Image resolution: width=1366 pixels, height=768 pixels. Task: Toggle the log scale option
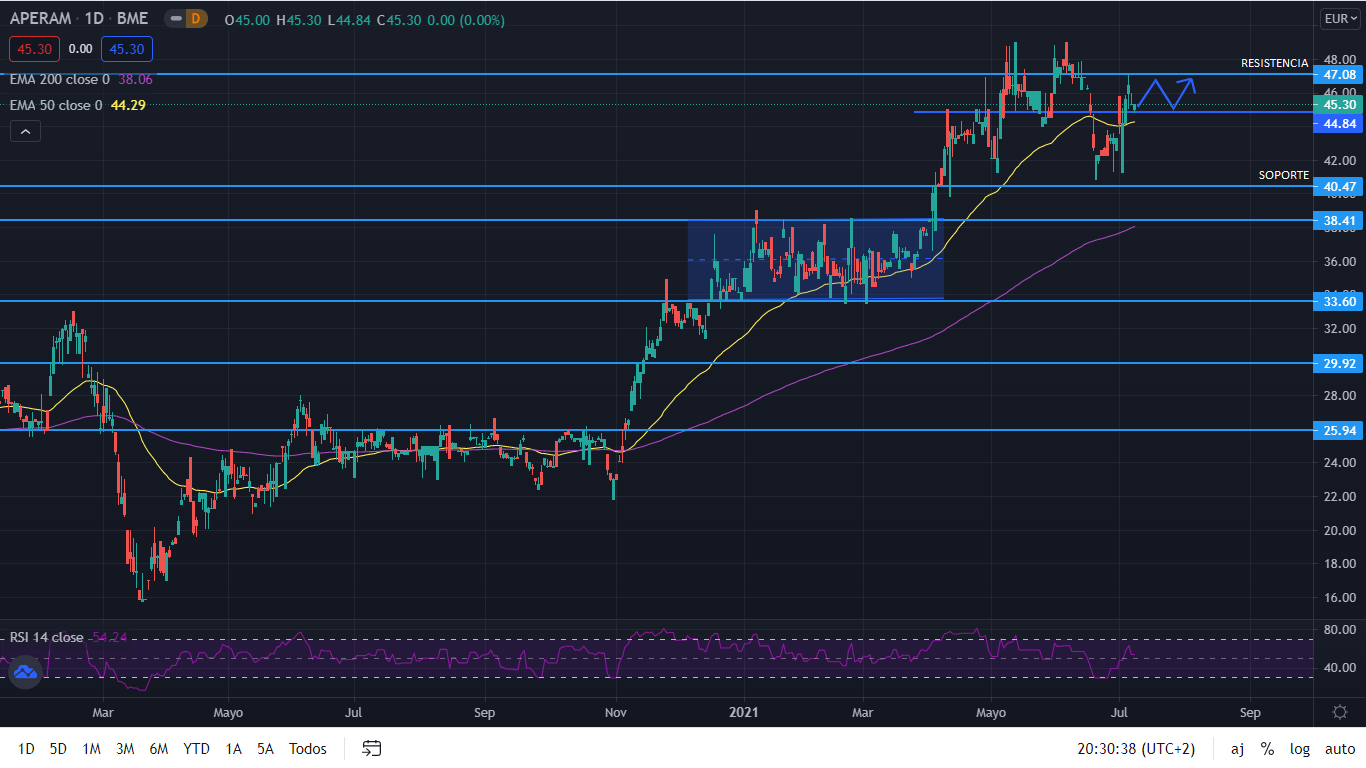pyautogui.click(x=1299, y=749)
